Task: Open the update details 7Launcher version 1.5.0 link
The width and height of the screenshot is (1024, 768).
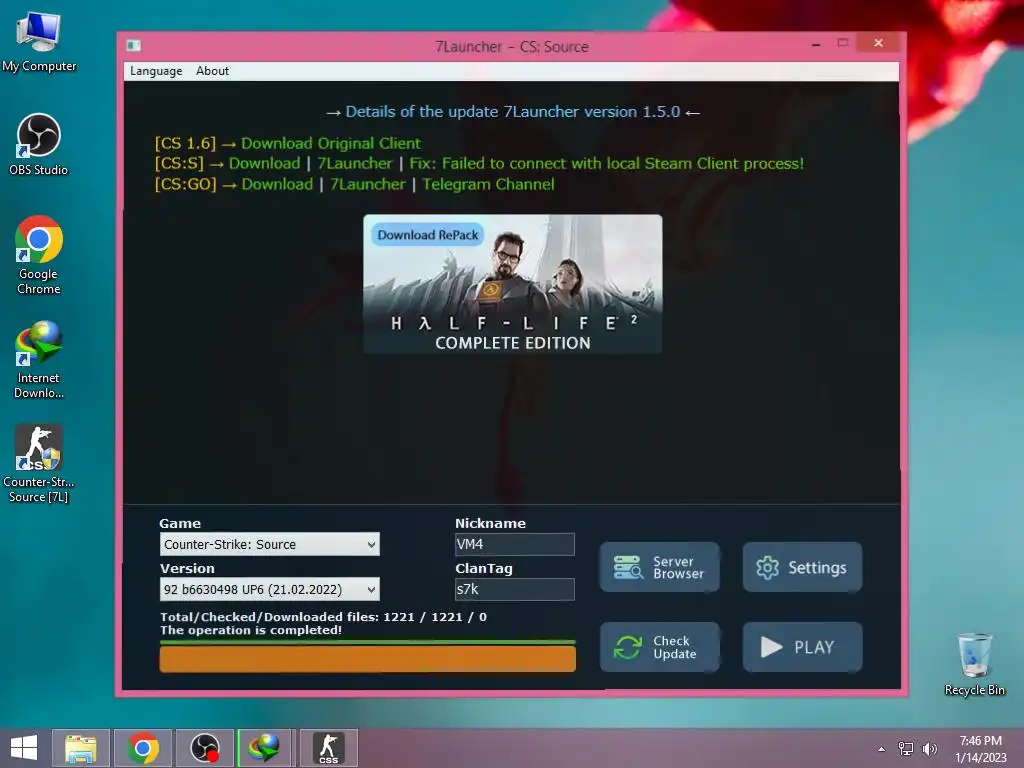Action: point(513,112)
